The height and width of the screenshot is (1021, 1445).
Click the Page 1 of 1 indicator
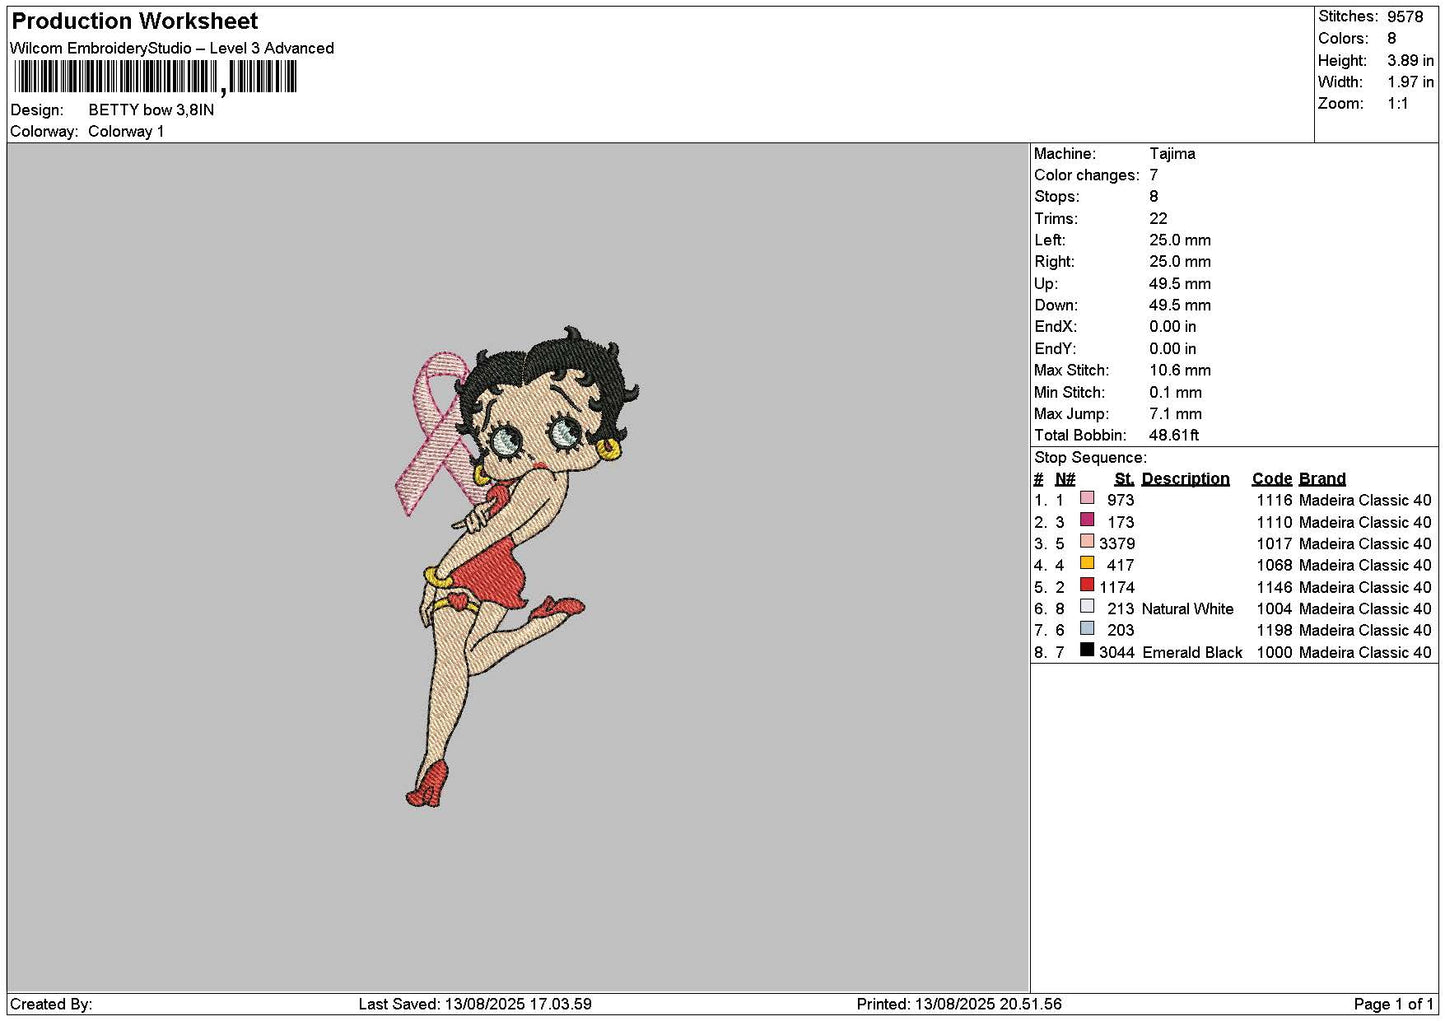click(x=1393, y=1004)
